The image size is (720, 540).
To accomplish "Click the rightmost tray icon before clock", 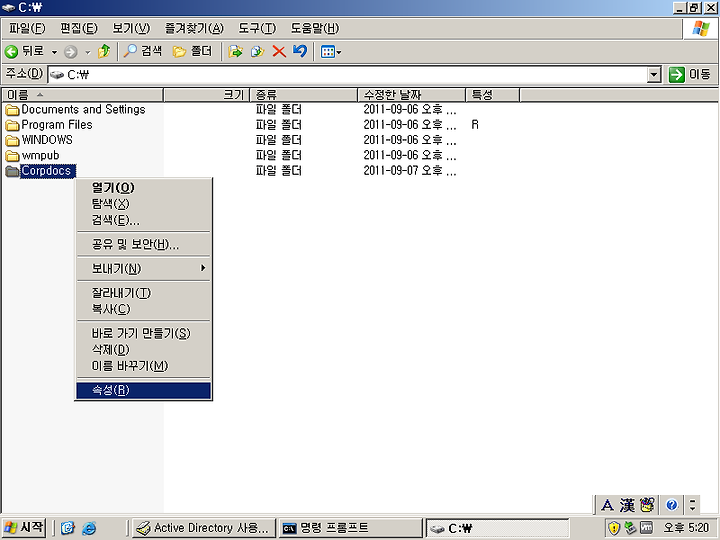I will pyautogui.click(x=646, y=528).
